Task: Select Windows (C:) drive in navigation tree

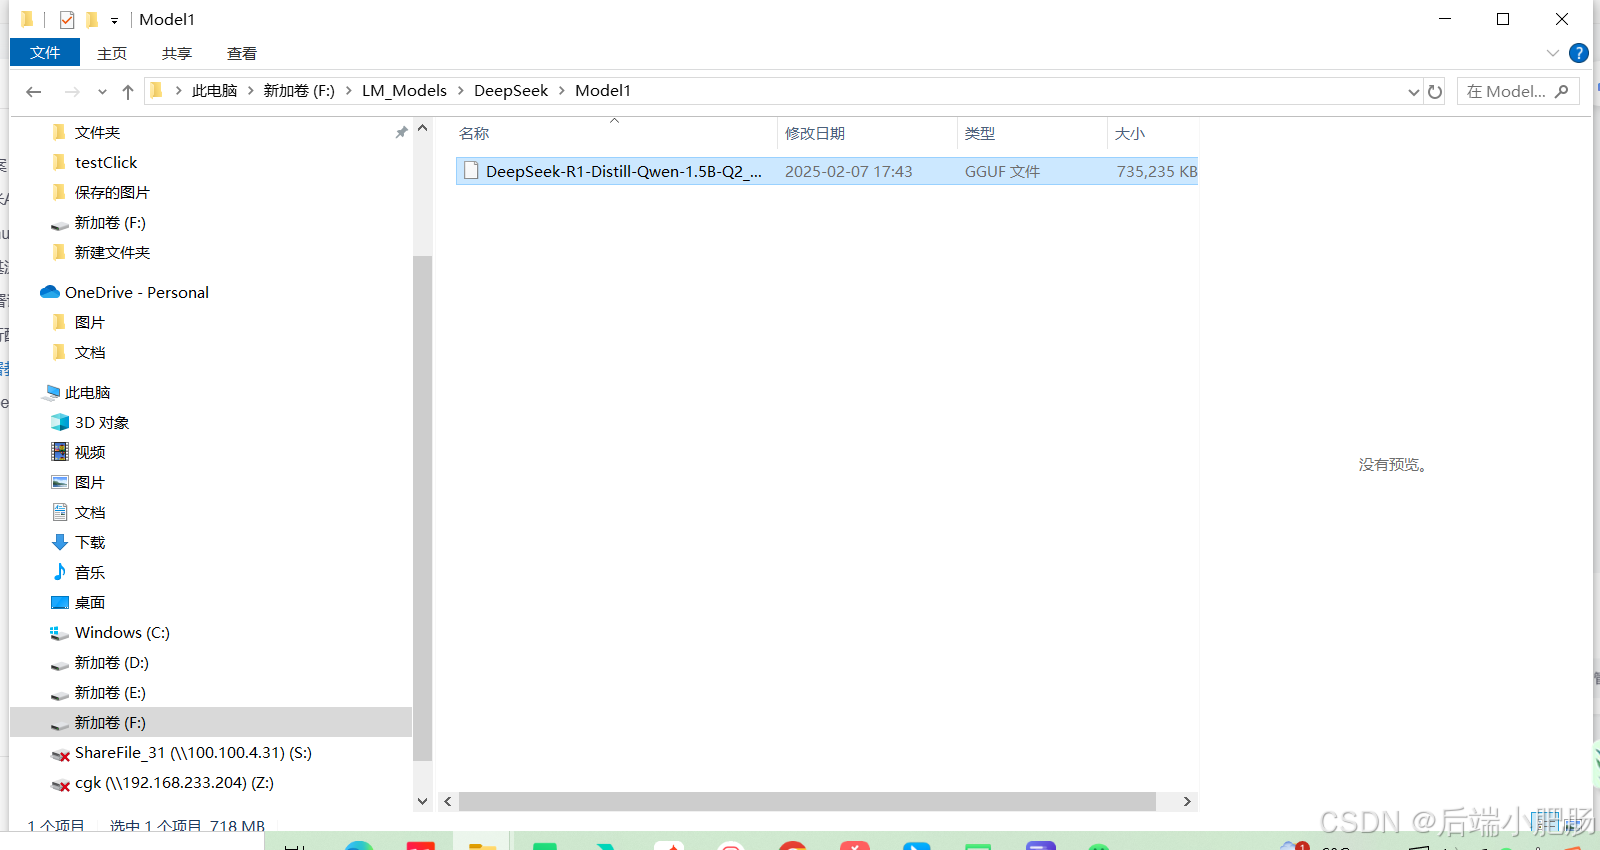Action: click(x=122, y=633)
